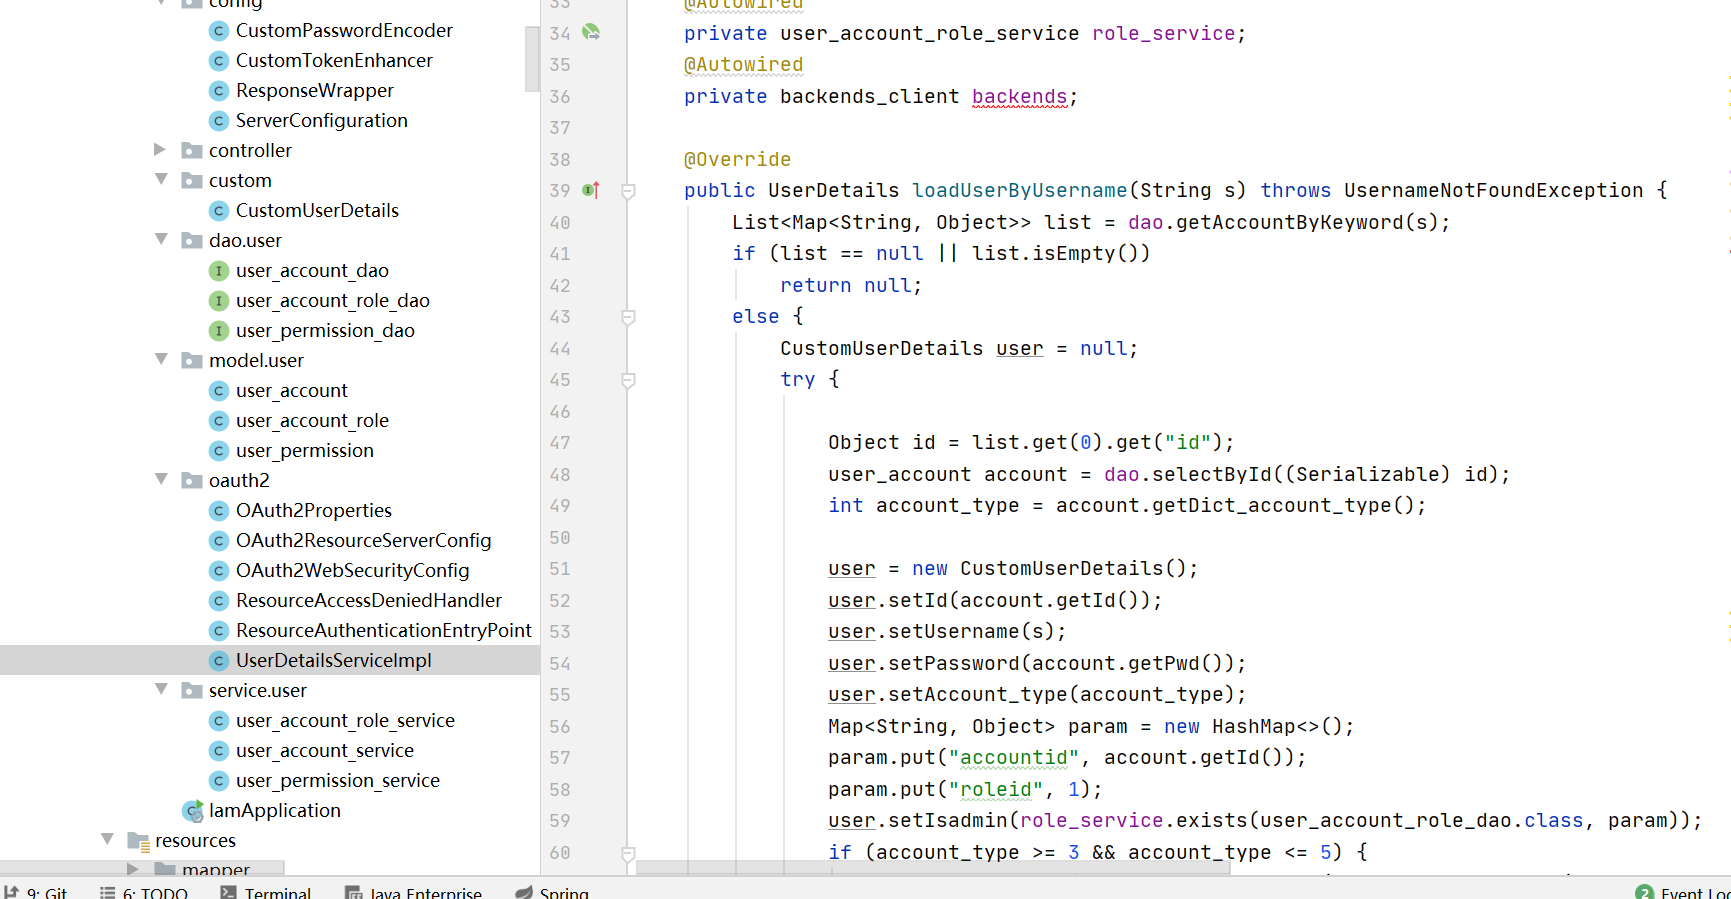Select user_permission_service class
Image resolution: width=1731 pixels, height=899 pixels.
pos(338,781)
